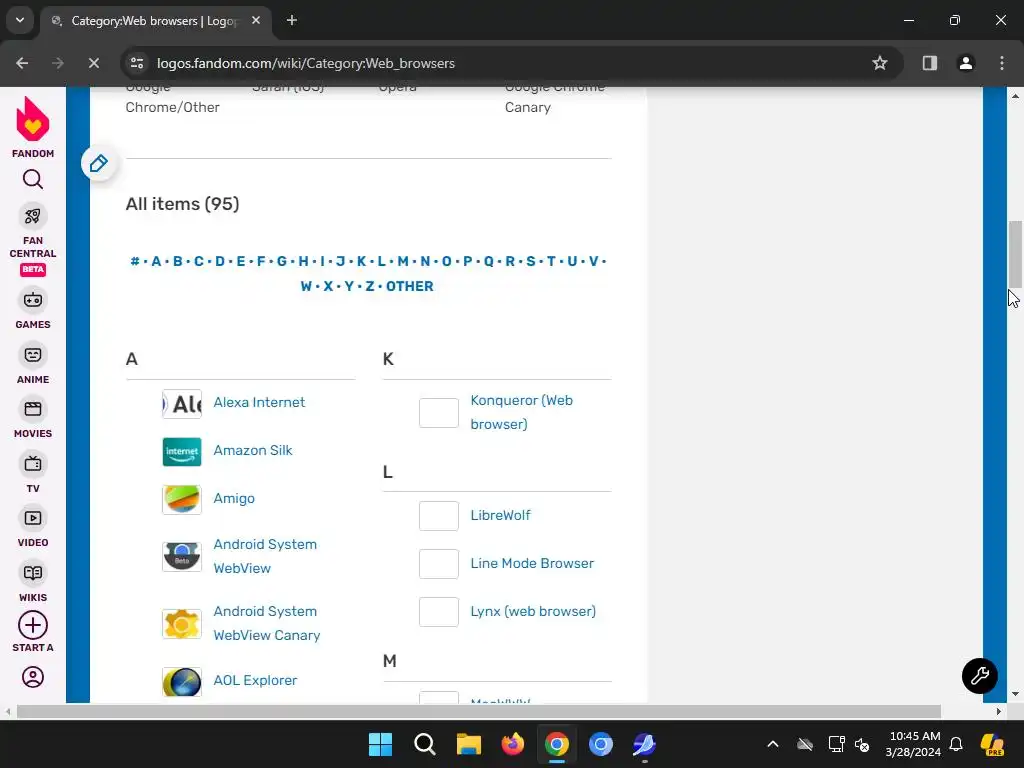Open the Wikis book icon
Screen dimensions: 1024x768
pyautogui.click(x=33, y=573)
